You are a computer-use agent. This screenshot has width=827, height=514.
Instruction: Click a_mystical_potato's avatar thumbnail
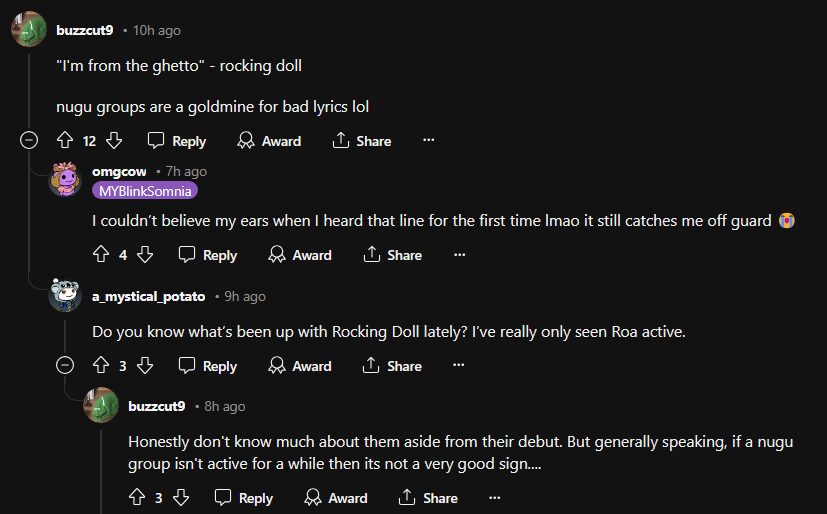67,295
